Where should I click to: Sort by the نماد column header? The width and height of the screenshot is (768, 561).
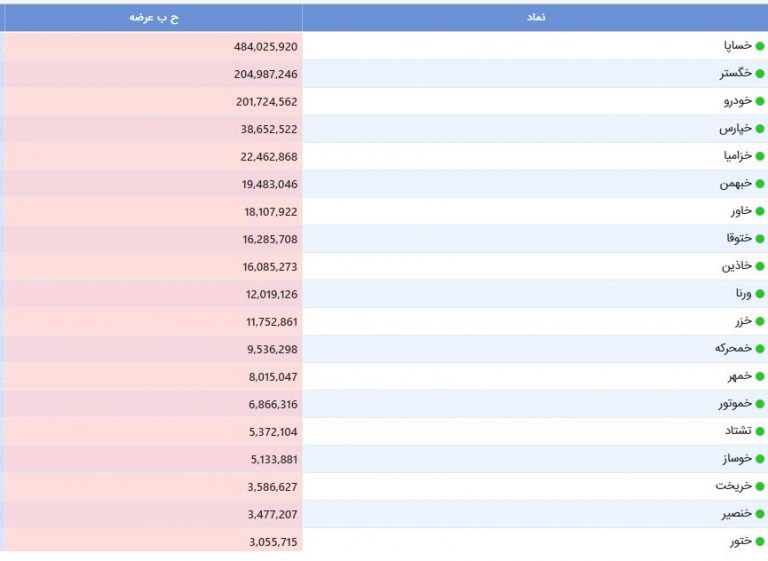pyautogui.click(x=535, y=17)
